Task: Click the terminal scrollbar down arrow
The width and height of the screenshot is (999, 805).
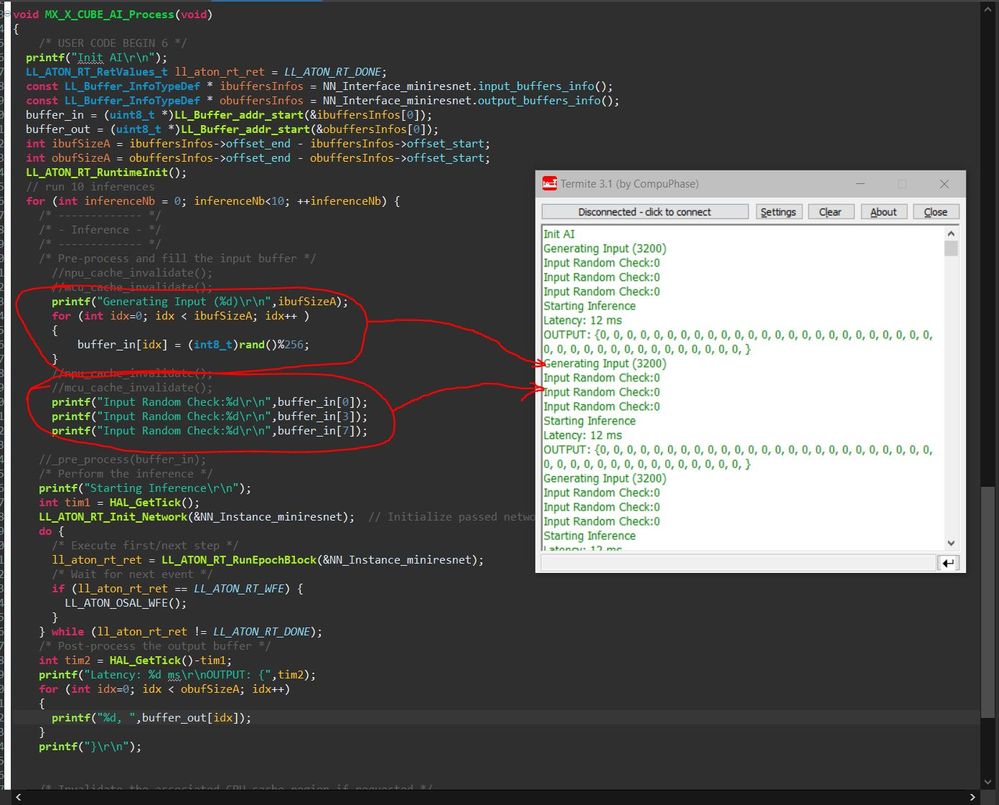Action: pos(951,543)
